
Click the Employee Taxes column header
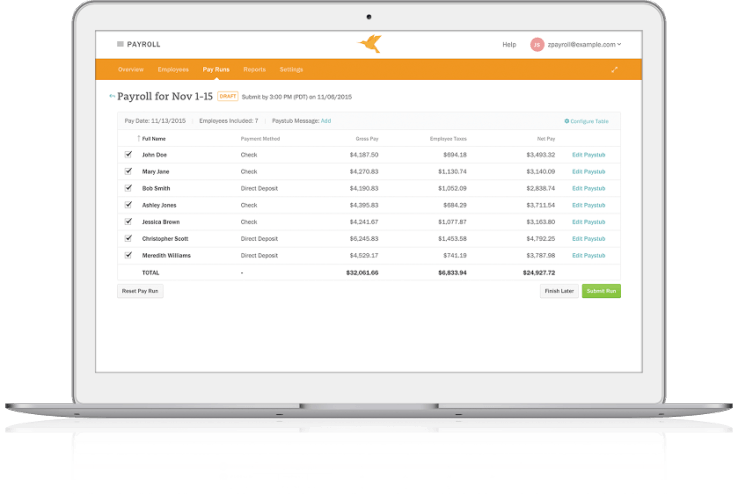(x=448, y=139)
